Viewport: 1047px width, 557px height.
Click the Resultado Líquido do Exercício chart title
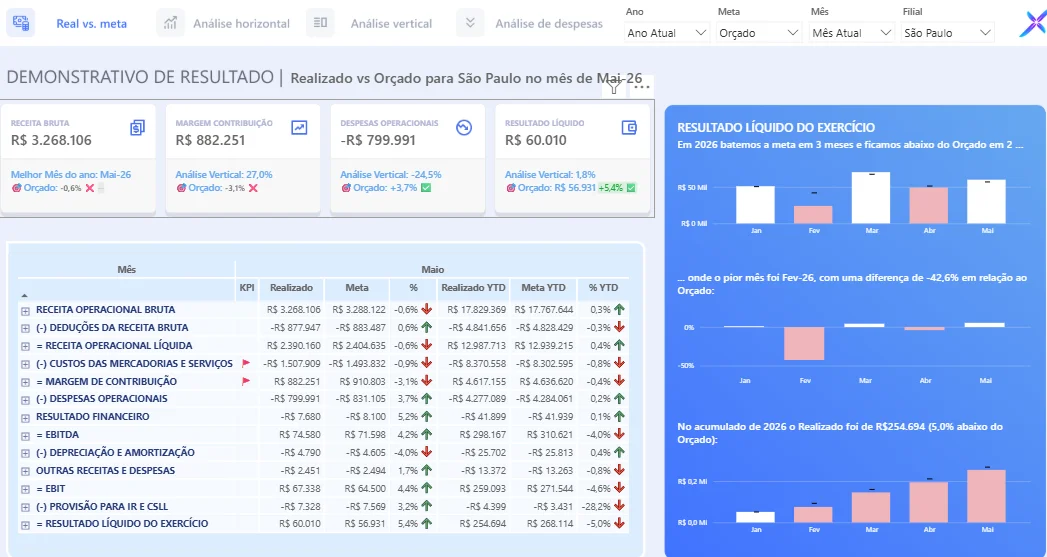tap(776, 128)
